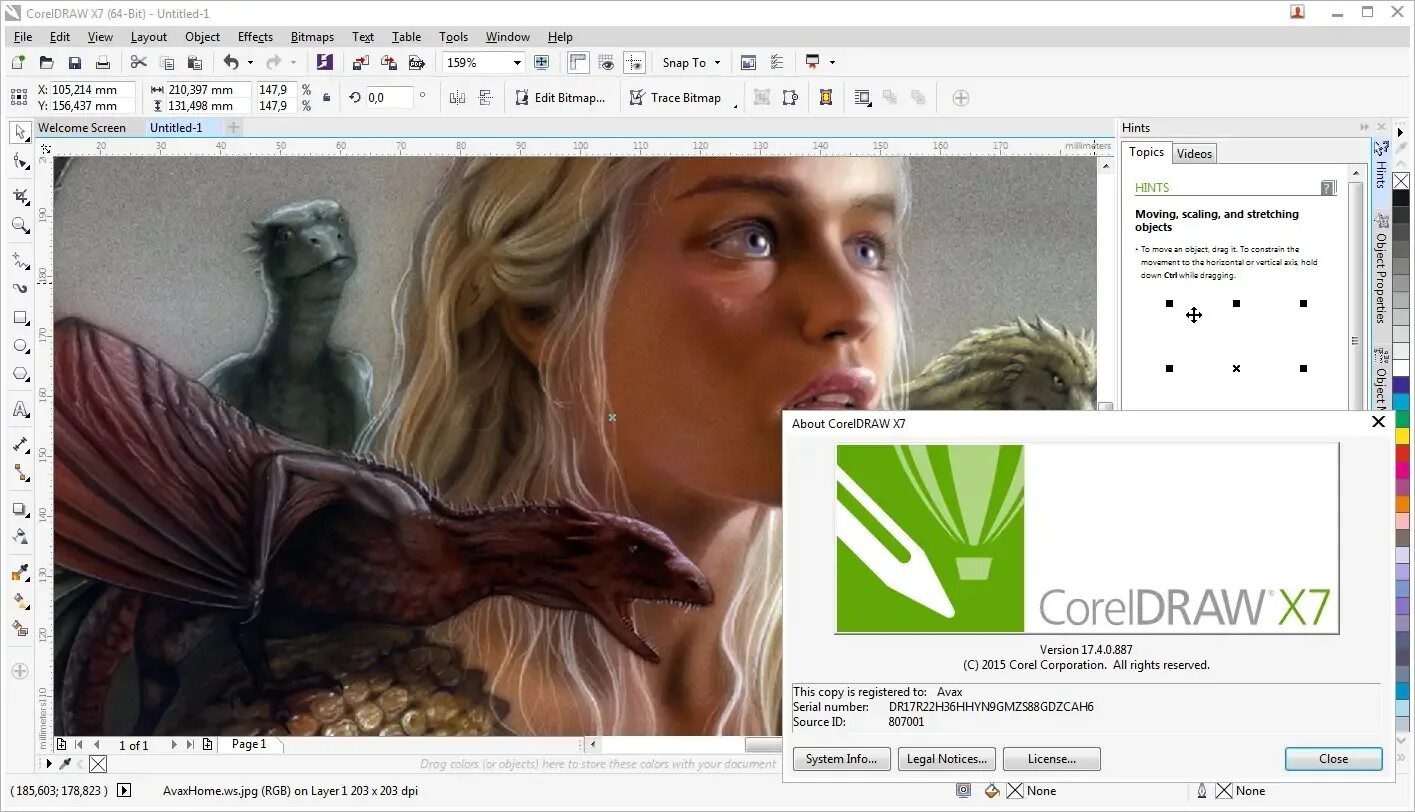Select the Text tool

20,409
